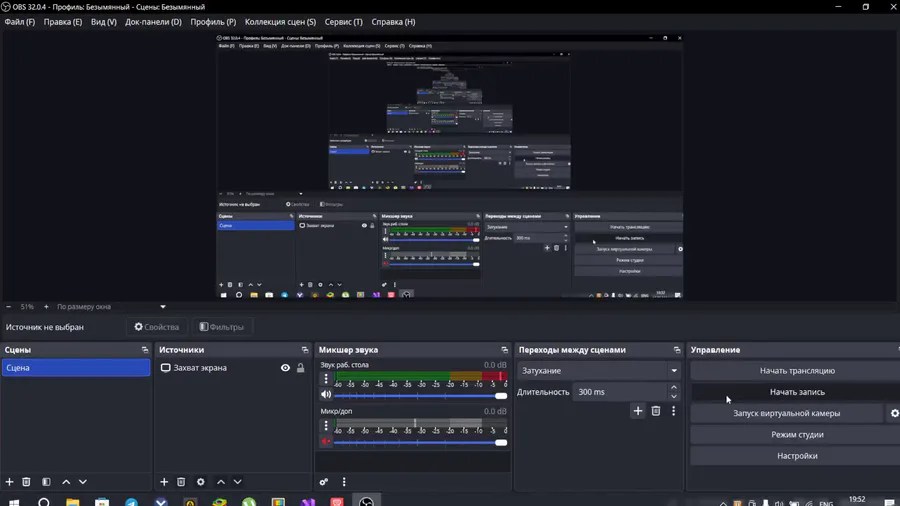Adjust Звук раб. стола volume slider

[x=421, y=396]
